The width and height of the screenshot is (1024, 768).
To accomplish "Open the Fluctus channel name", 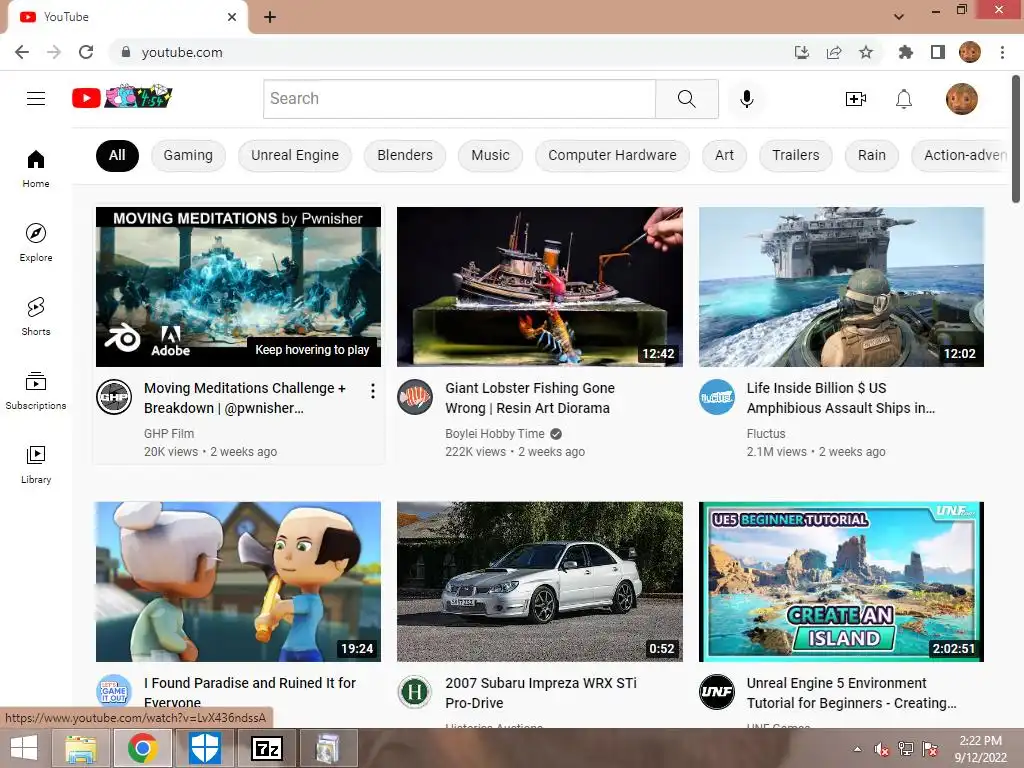I will pyautogui.click(x=765, y=434).
